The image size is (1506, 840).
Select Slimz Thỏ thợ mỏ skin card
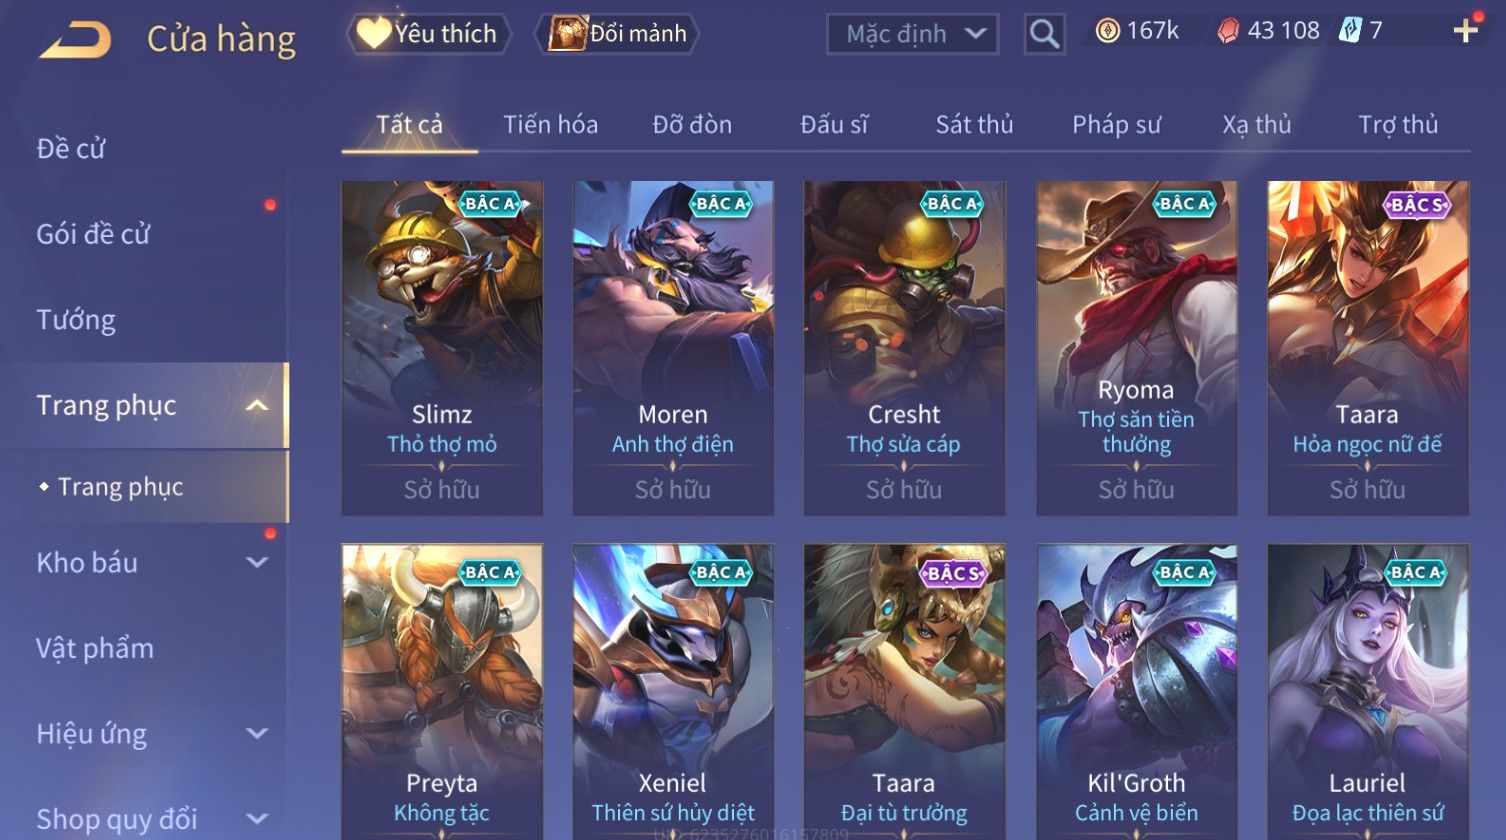point(442,348)
